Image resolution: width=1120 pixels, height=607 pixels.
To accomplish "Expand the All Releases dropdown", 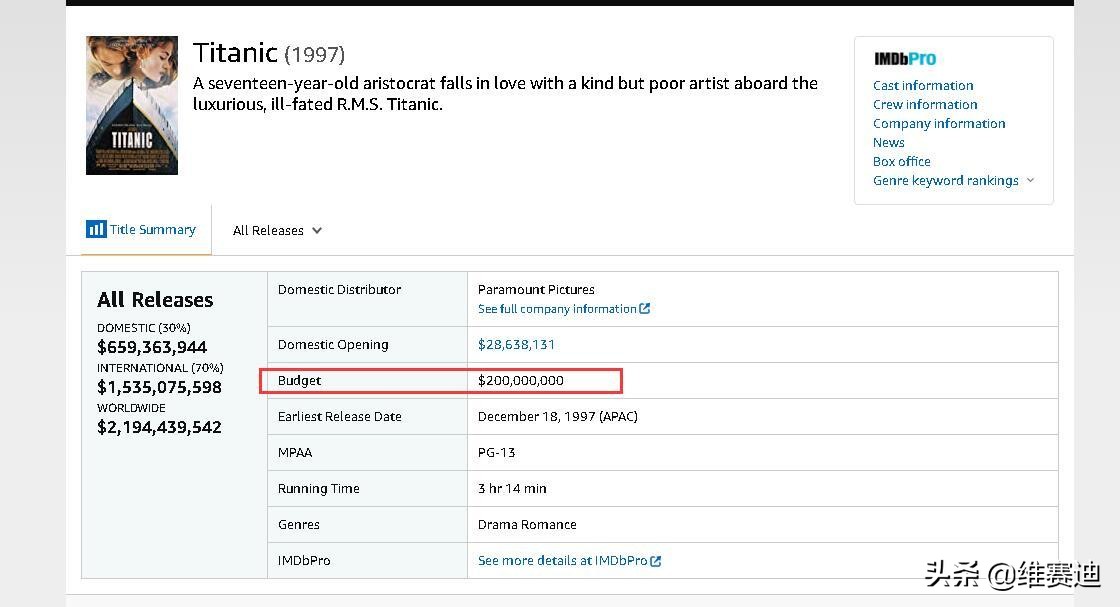I will [x=277, y=230].
